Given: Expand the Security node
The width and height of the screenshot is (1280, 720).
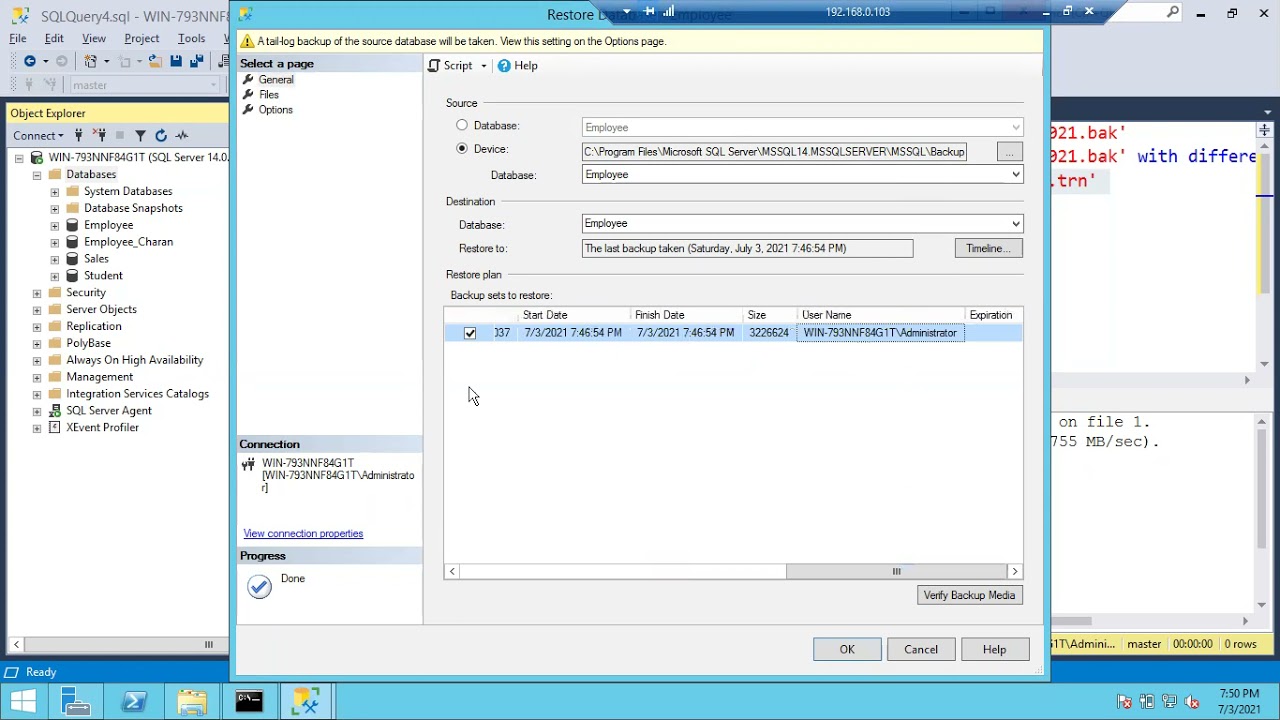Looking at the screenshot, I should (x=37, y=293).
